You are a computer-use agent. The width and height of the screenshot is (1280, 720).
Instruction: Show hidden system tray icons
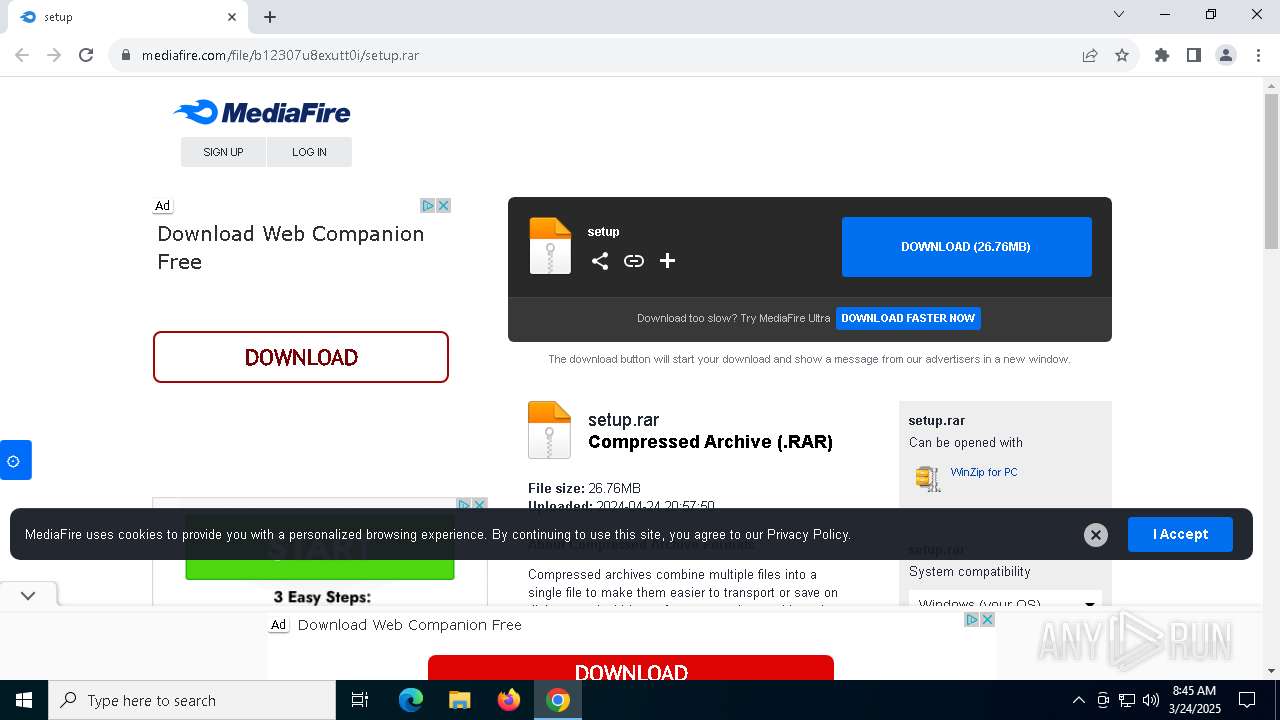(1078, 700)
